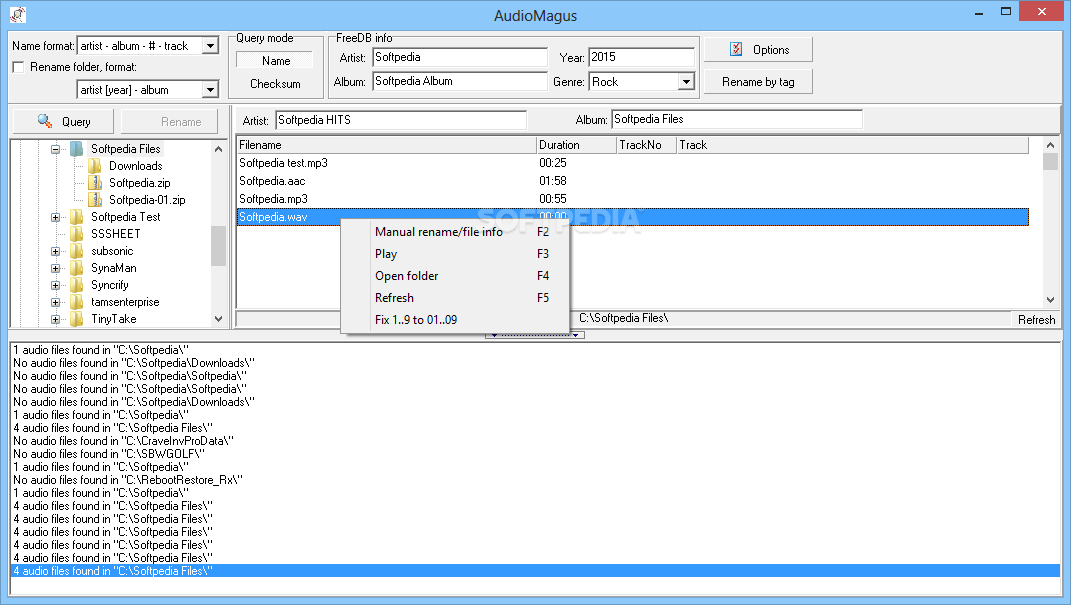Viewport: 1071px width, 605px height.
Task: Click folder tree scroll up arrow
Action: click(x=218, y=148)
